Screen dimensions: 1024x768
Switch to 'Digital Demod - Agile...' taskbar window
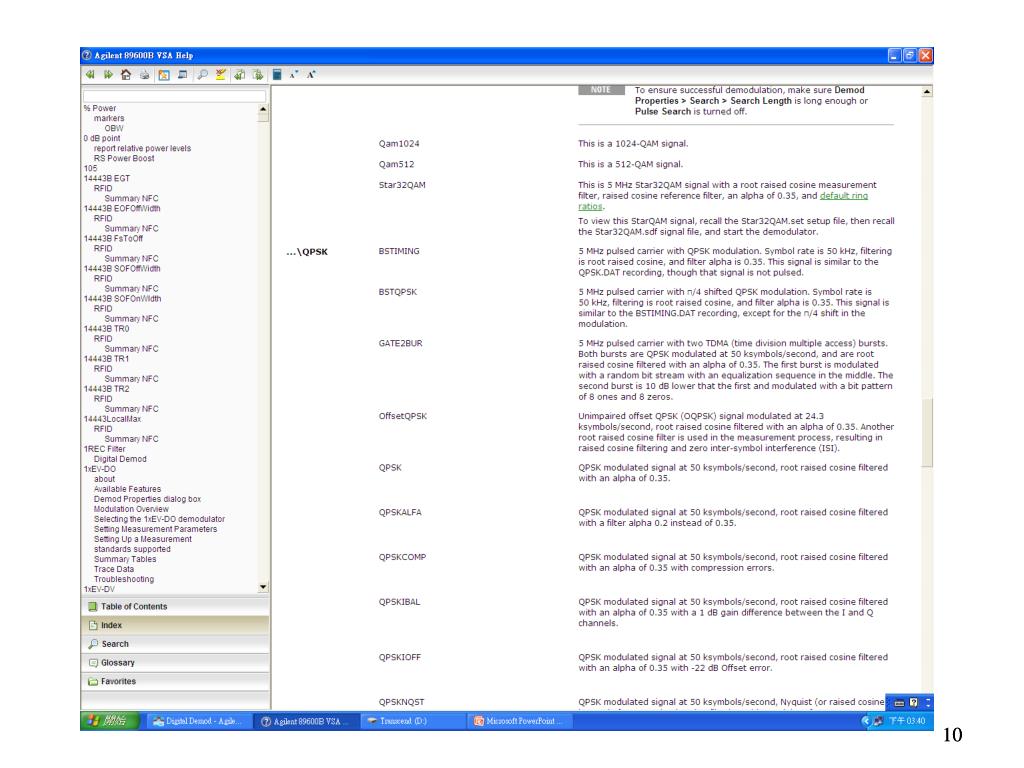197,721
